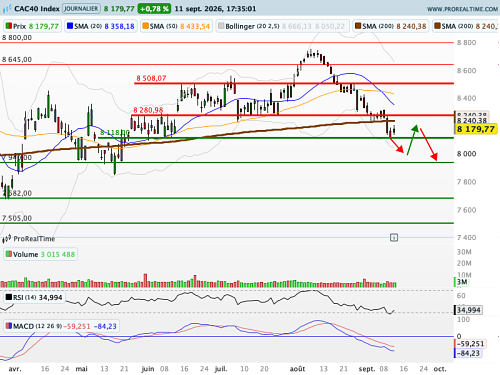Click the 8 280,98 resistance label
The image size is (500, 375).
(148, 110)
